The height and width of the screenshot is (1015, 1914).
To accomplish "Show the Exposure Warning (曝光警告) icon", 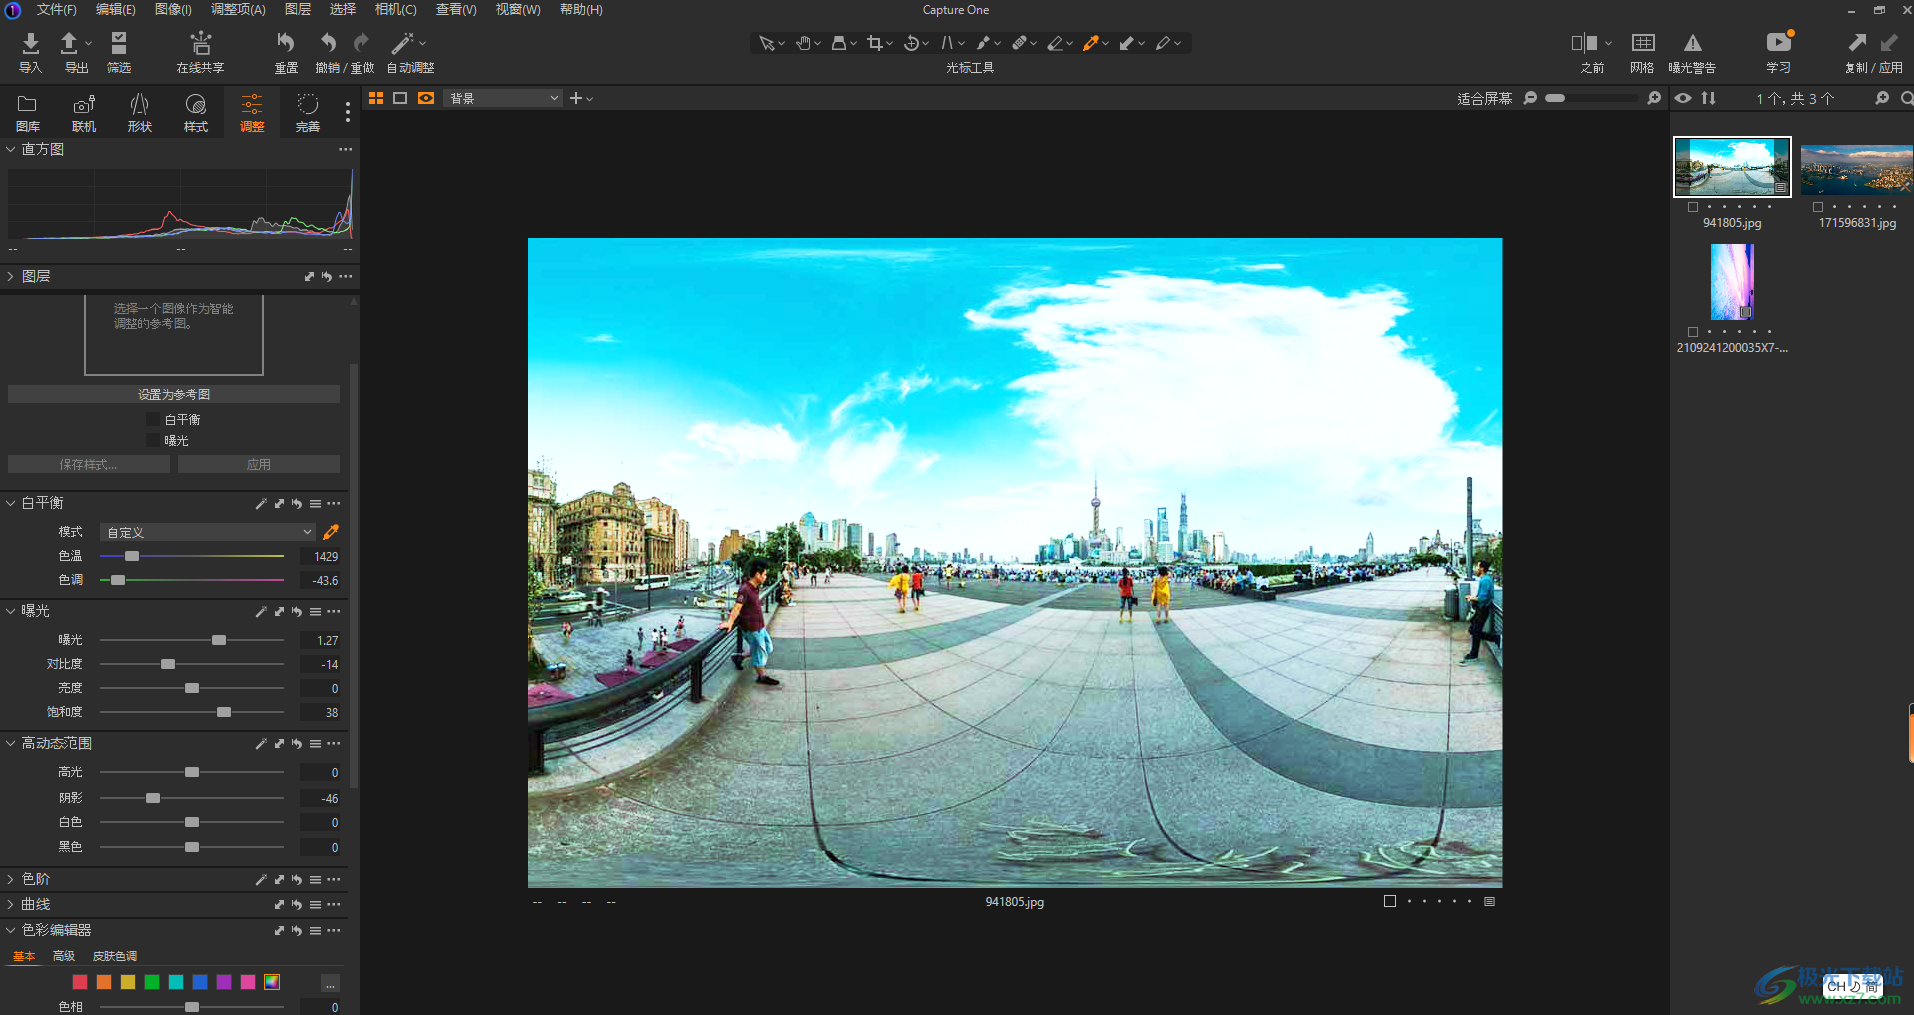I will (1692, 43).
